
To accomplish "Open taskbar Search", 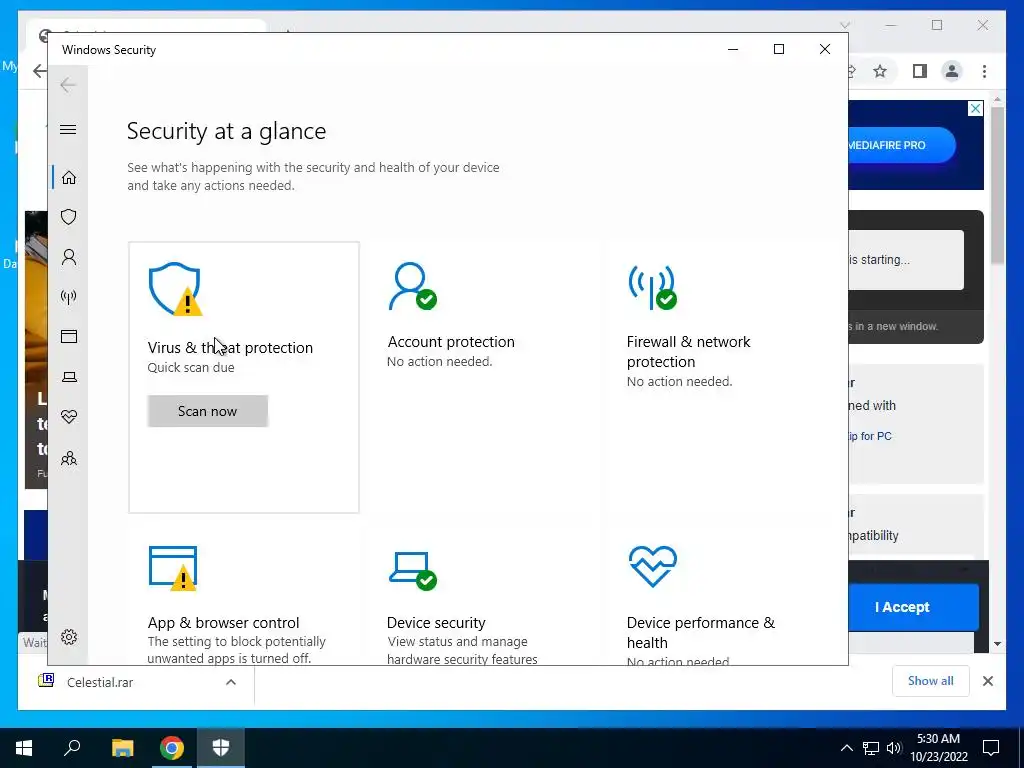I will coord(72,748).
